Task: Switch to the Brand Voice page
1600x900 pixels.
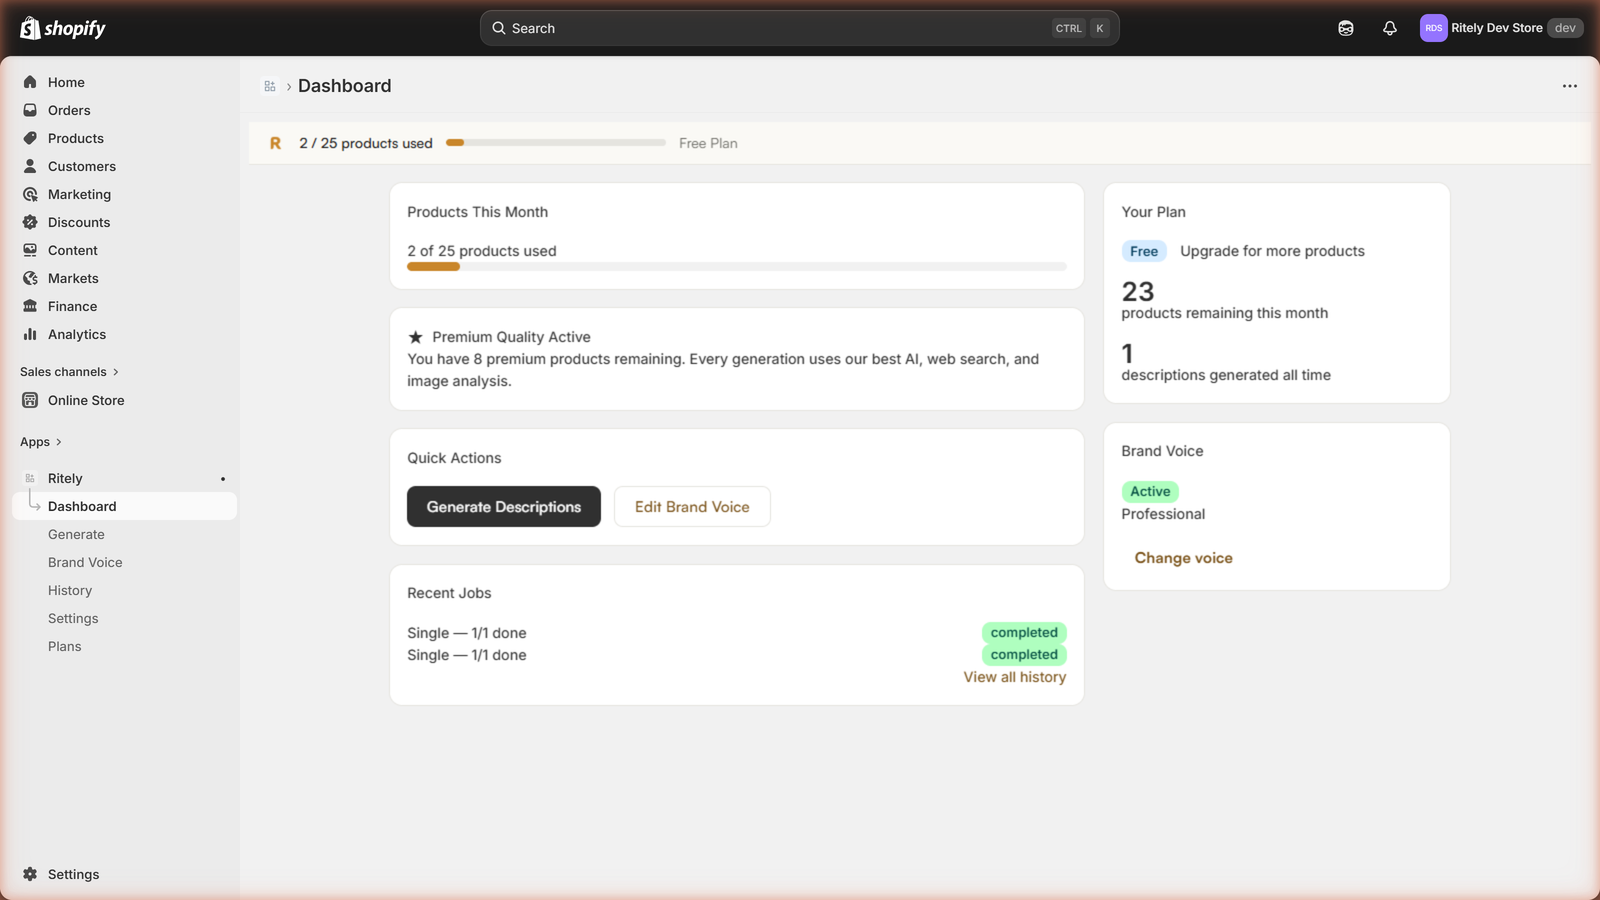Action: [x=84, y=562]
